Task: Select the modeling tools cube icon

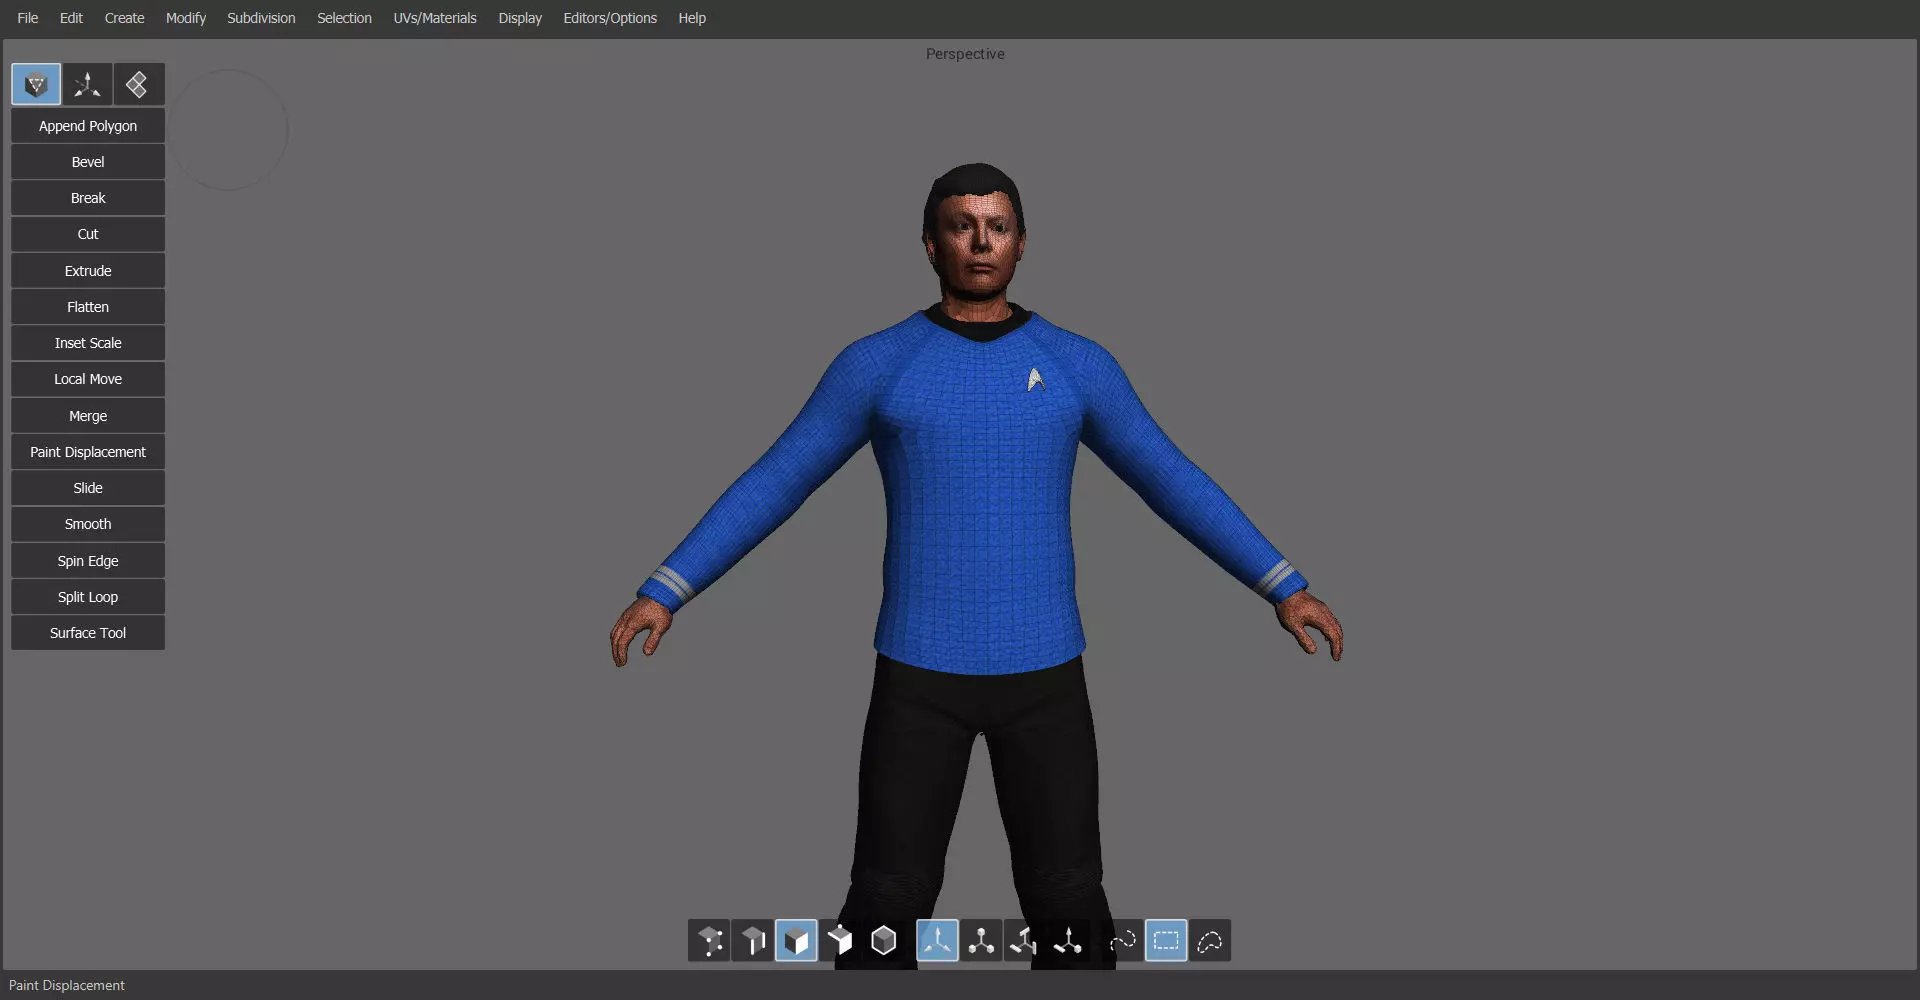Action: tap(36, 85)
